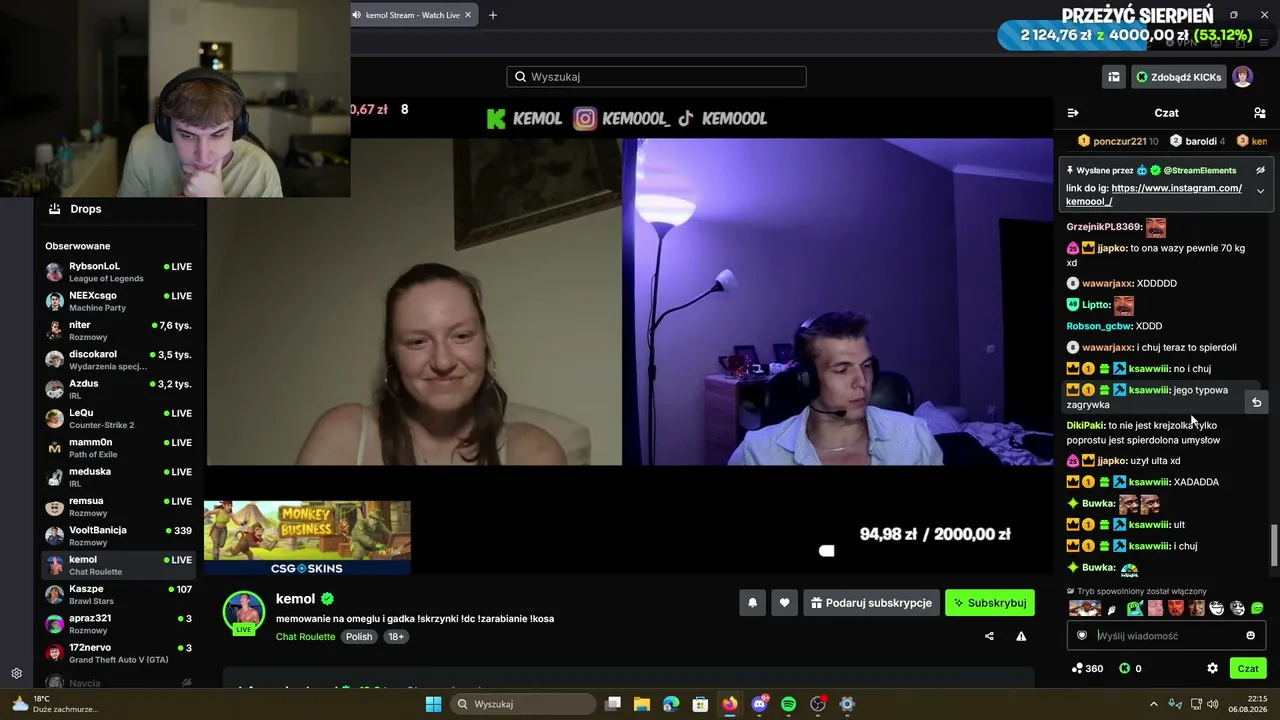This screenshot has height=720, width=1280.
Task: Open a new browser tab
Action: 493,15
